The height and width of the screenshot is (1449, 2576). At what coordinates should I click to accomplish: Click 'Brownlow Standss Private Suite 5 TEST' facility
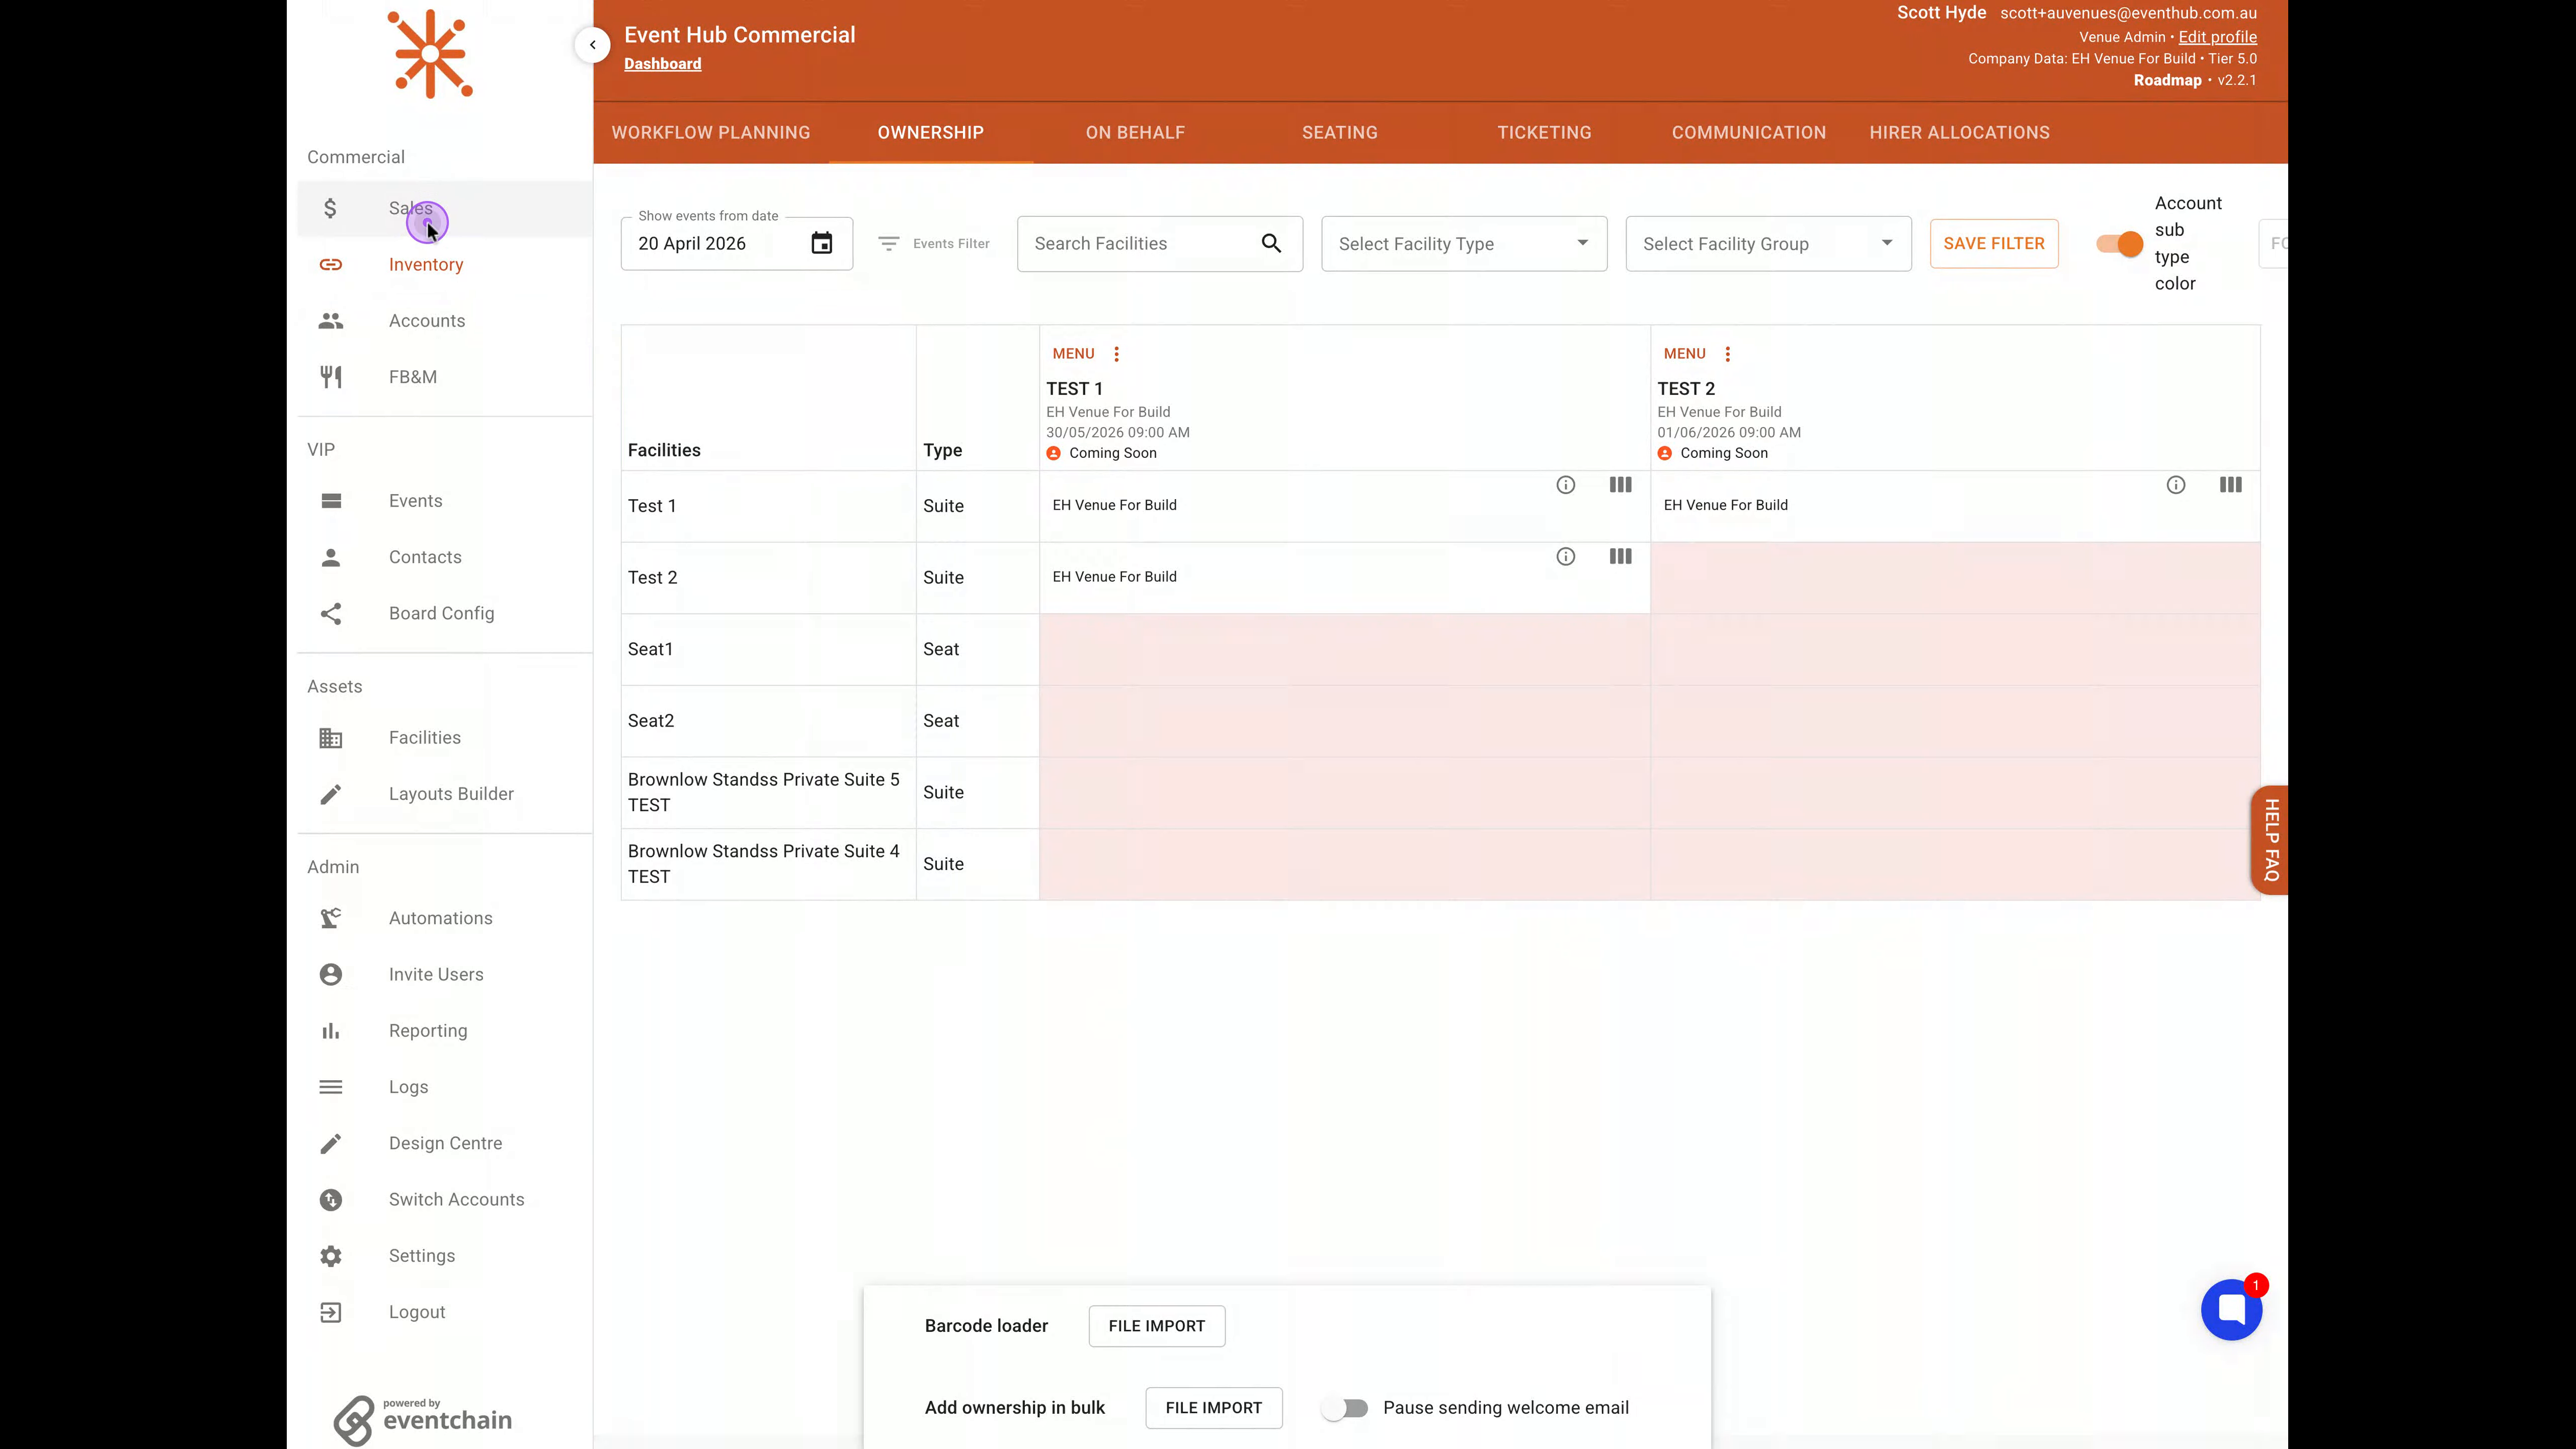coord(763,792)
